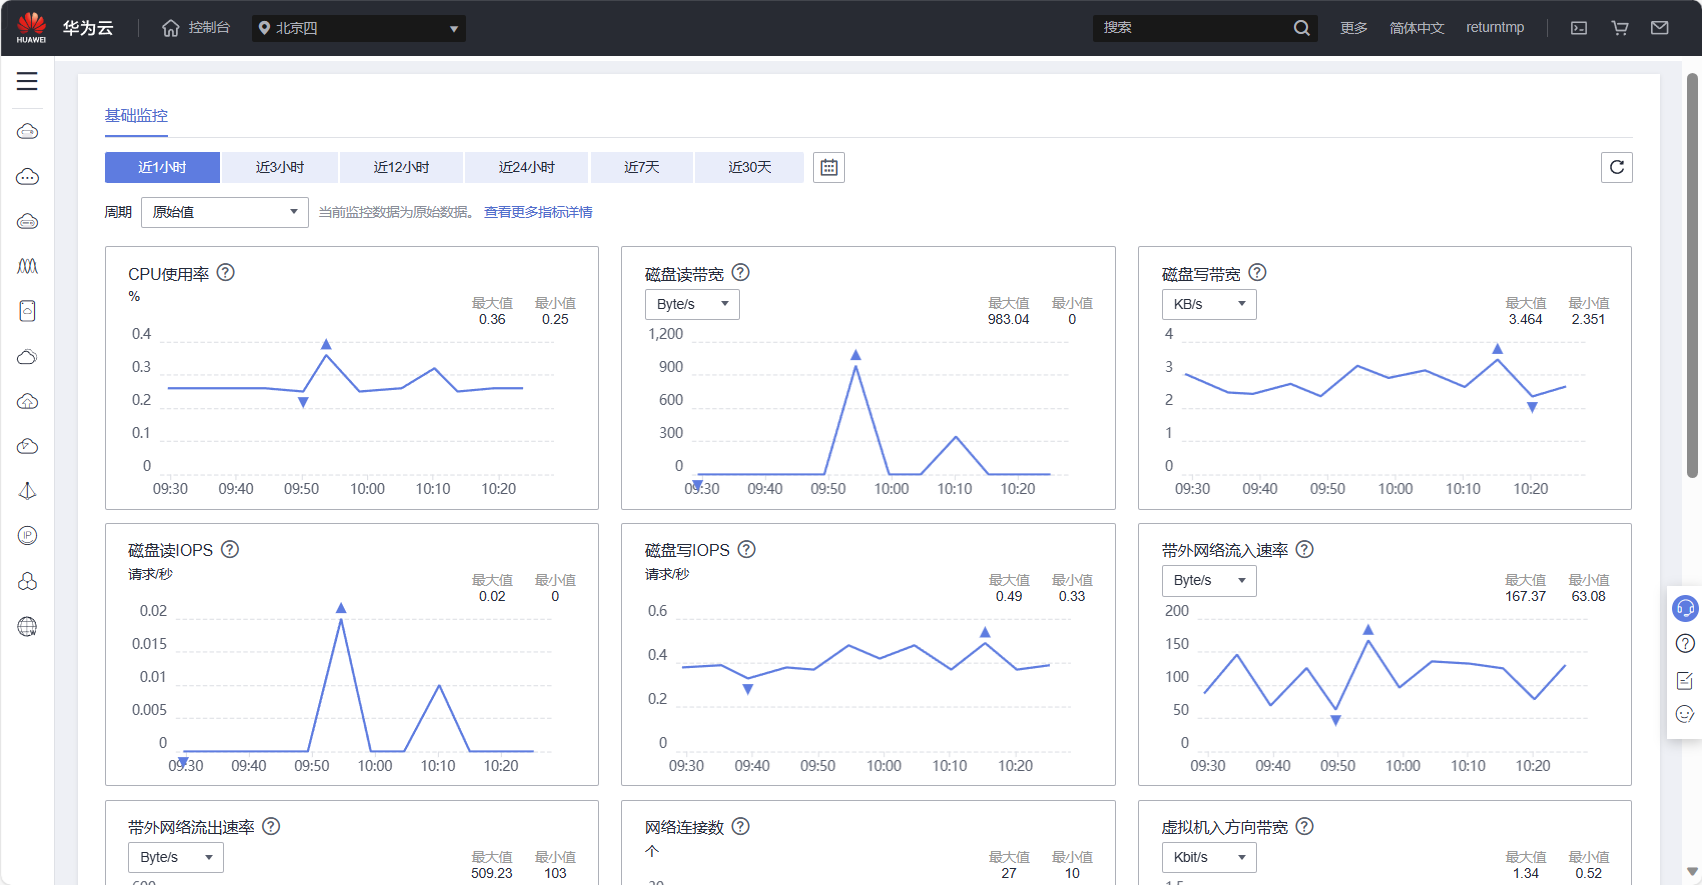The image size is (1702, 885).
Task: Show help for 虚拟机入方向带宽 metric
Action: click(x=1305, y=826)
